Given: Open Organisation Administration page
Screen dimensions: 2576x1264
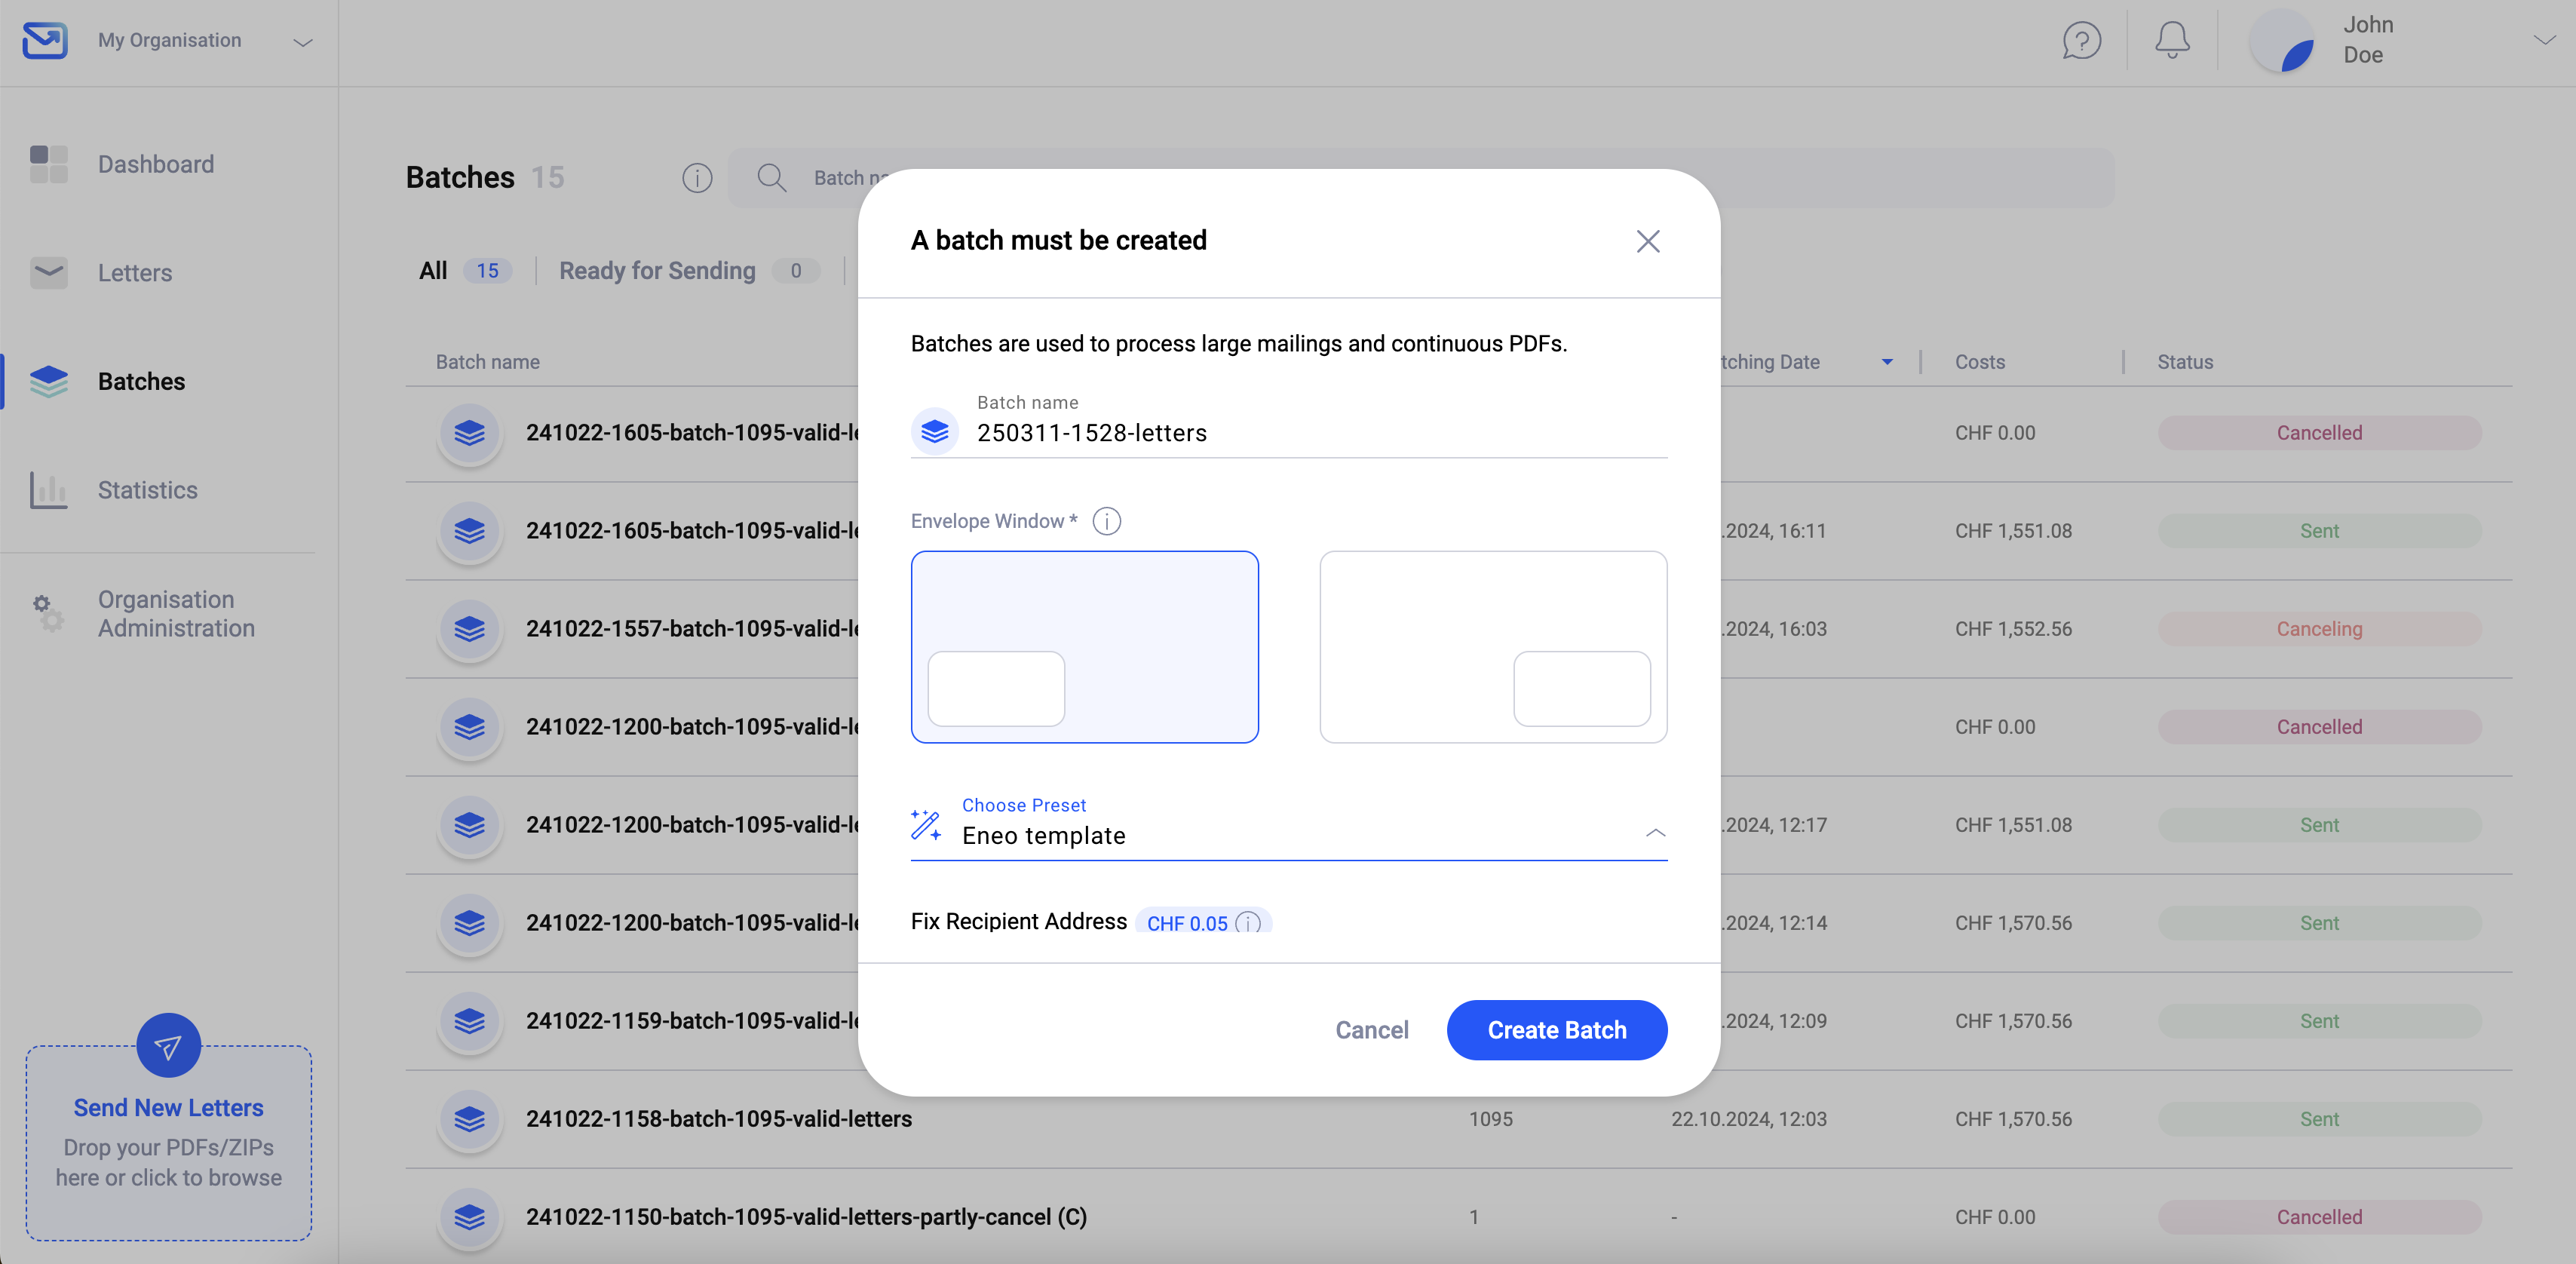Looking at the screenshot, I should click(x=176, y=614).
